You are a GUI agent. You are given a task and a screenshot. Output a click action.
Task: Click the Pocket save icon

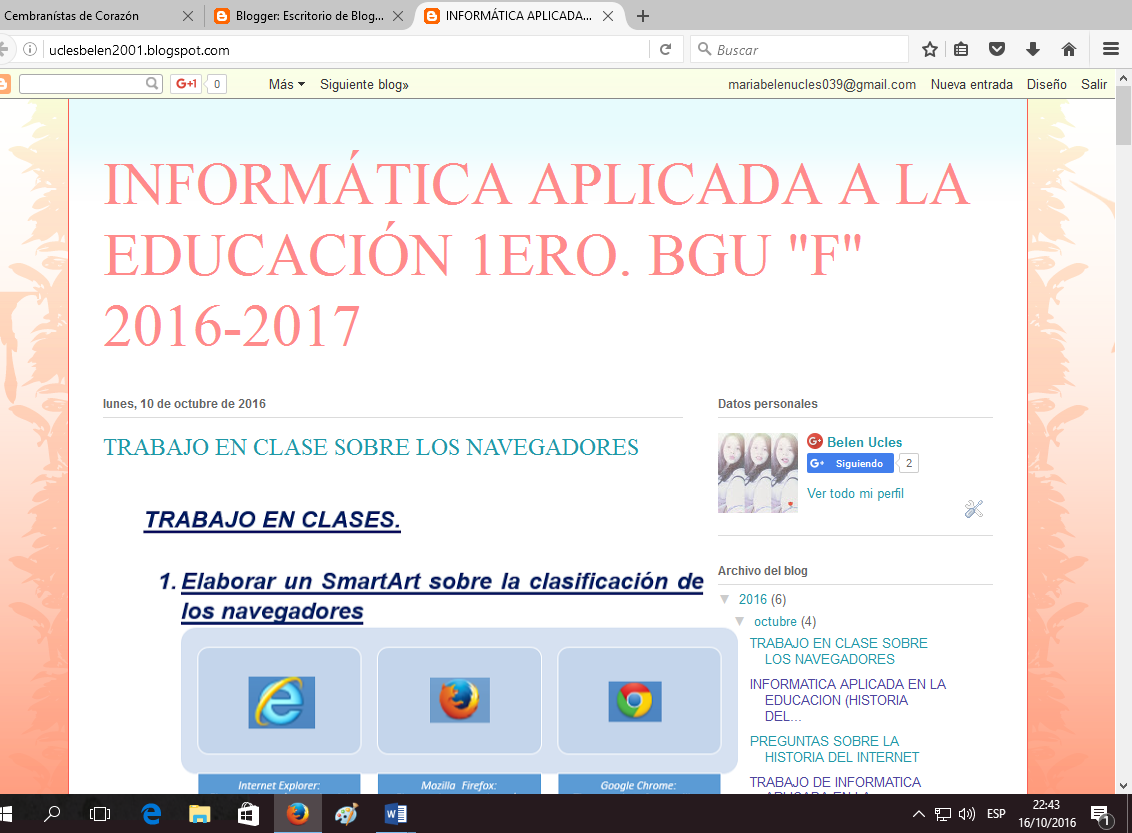pyautogui.click(x=997, y=49)
